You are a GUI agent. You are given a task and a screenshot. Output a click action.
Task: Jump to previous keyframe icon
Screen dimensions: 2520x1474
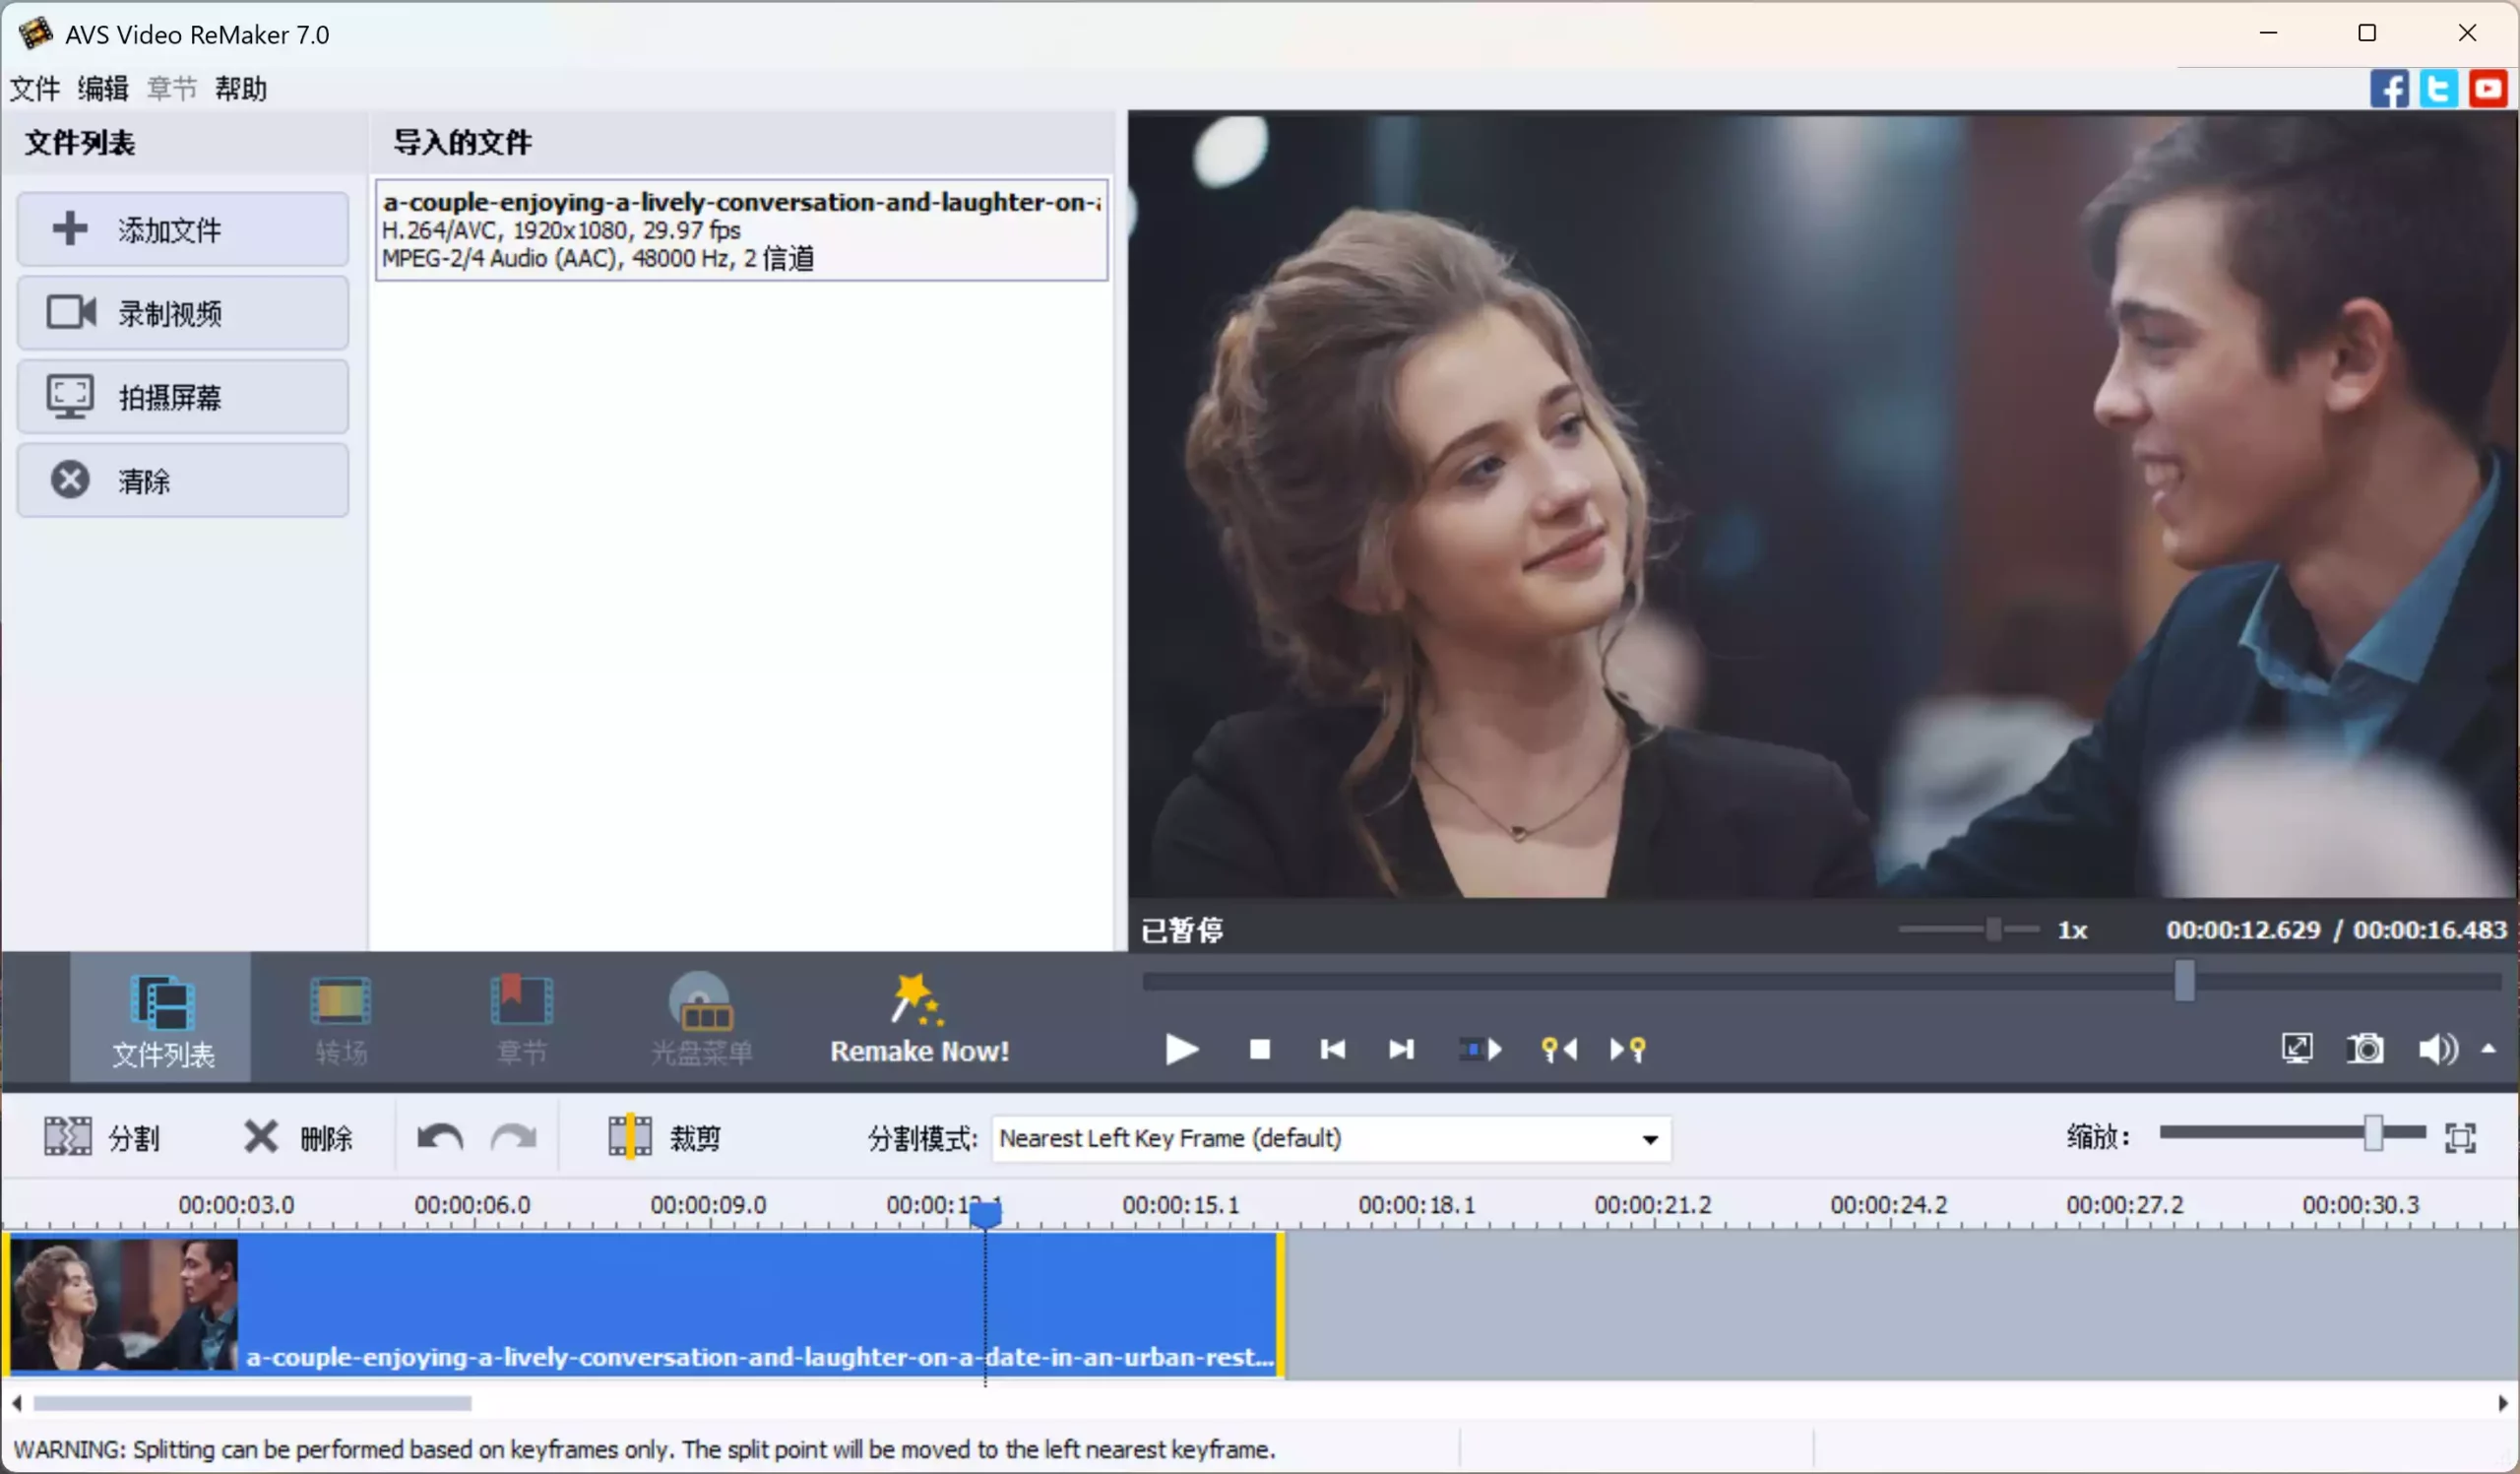1558,1049
